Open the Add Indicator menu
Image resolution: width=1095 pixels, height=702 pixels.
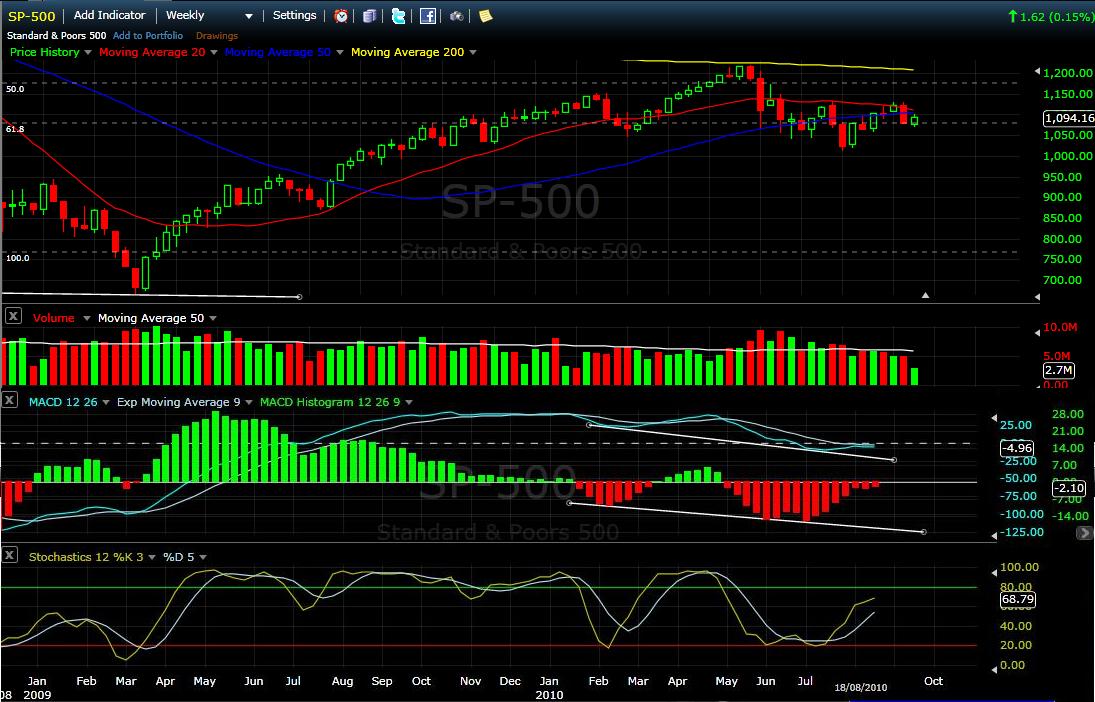tap(110, 15)
